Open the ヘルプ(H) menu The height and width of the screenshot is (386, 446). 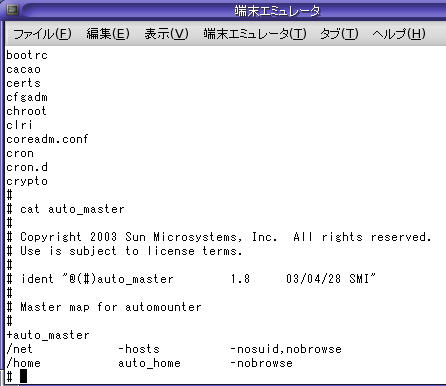[x=399, y=34]
